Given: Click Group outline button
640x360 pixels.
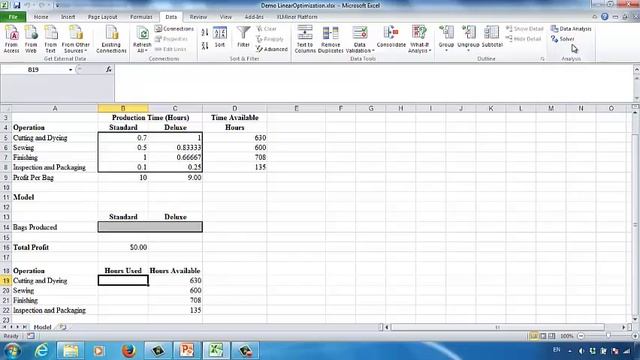Looking at the screenshot, I should click(x=446, y=38).
